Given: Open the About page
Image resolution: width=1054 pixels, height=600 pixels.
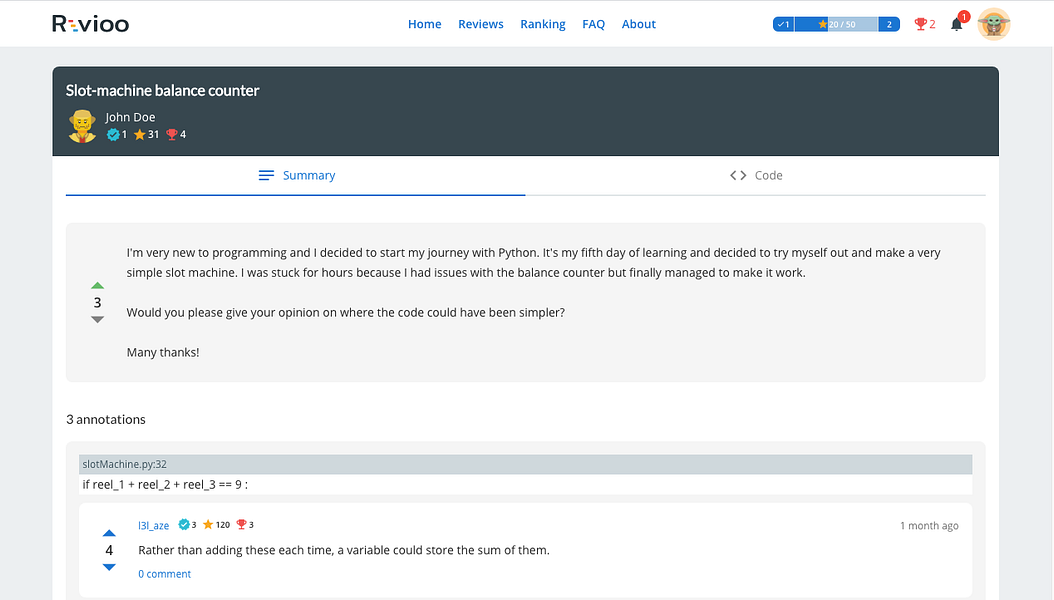Looking at the screenshot, I should [638, 24].
